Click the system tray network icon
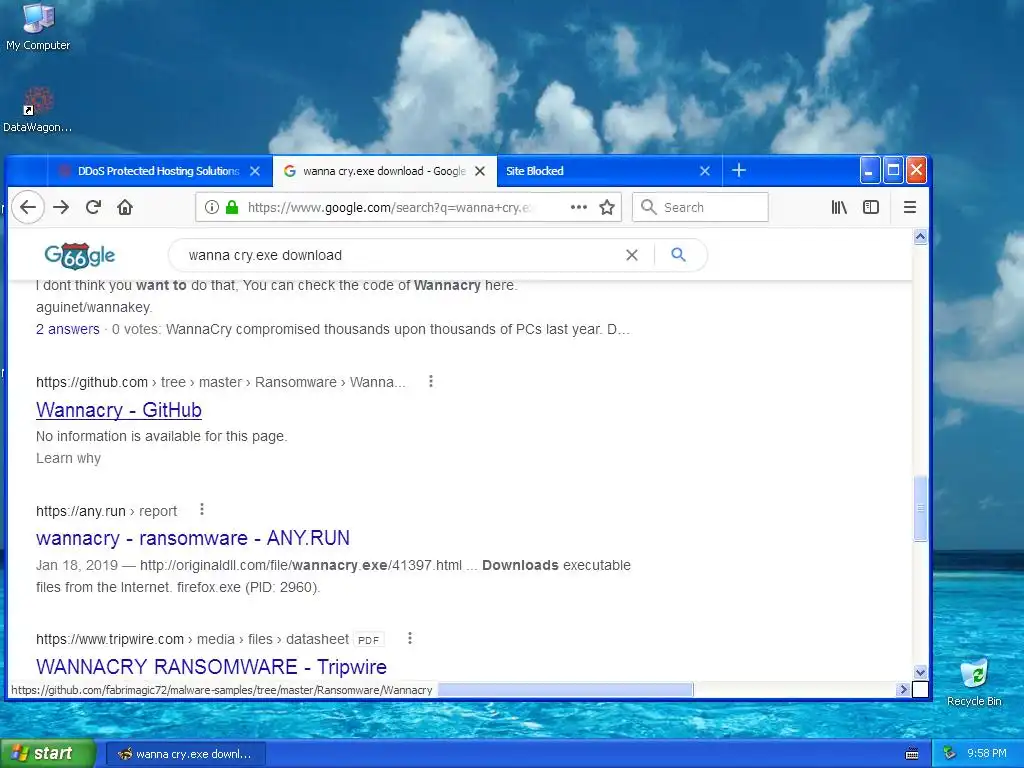Viewport: 1024px width, 768px height. click(950, 754)
